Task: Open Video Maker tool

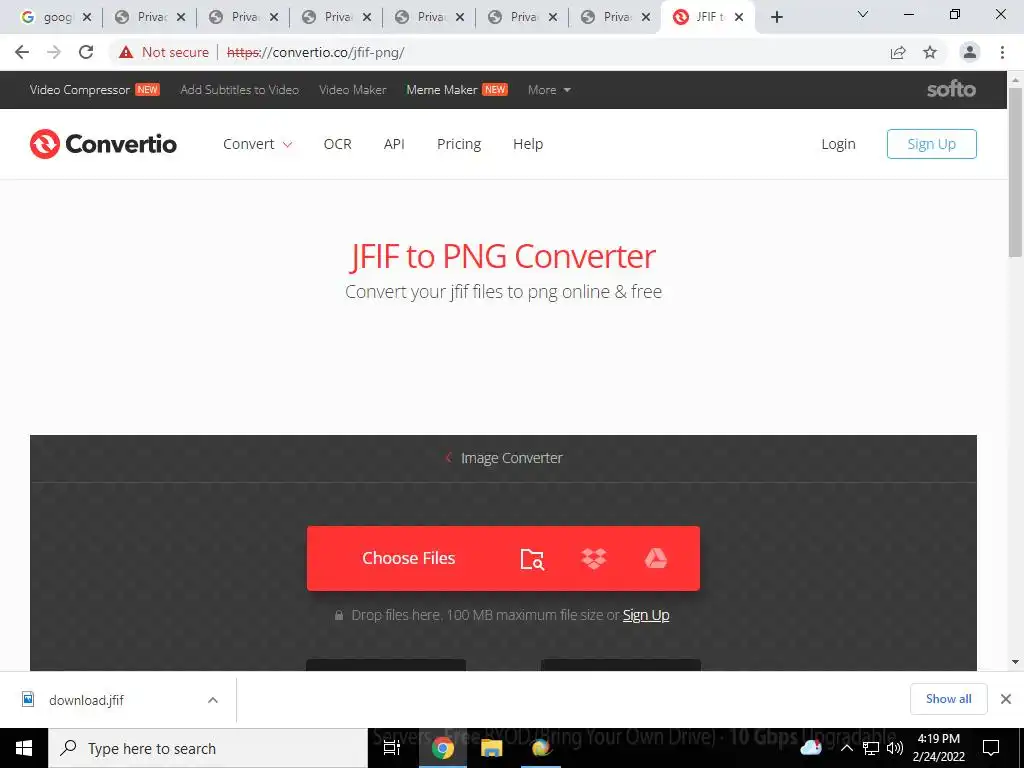Action: (x=353, y=89)
